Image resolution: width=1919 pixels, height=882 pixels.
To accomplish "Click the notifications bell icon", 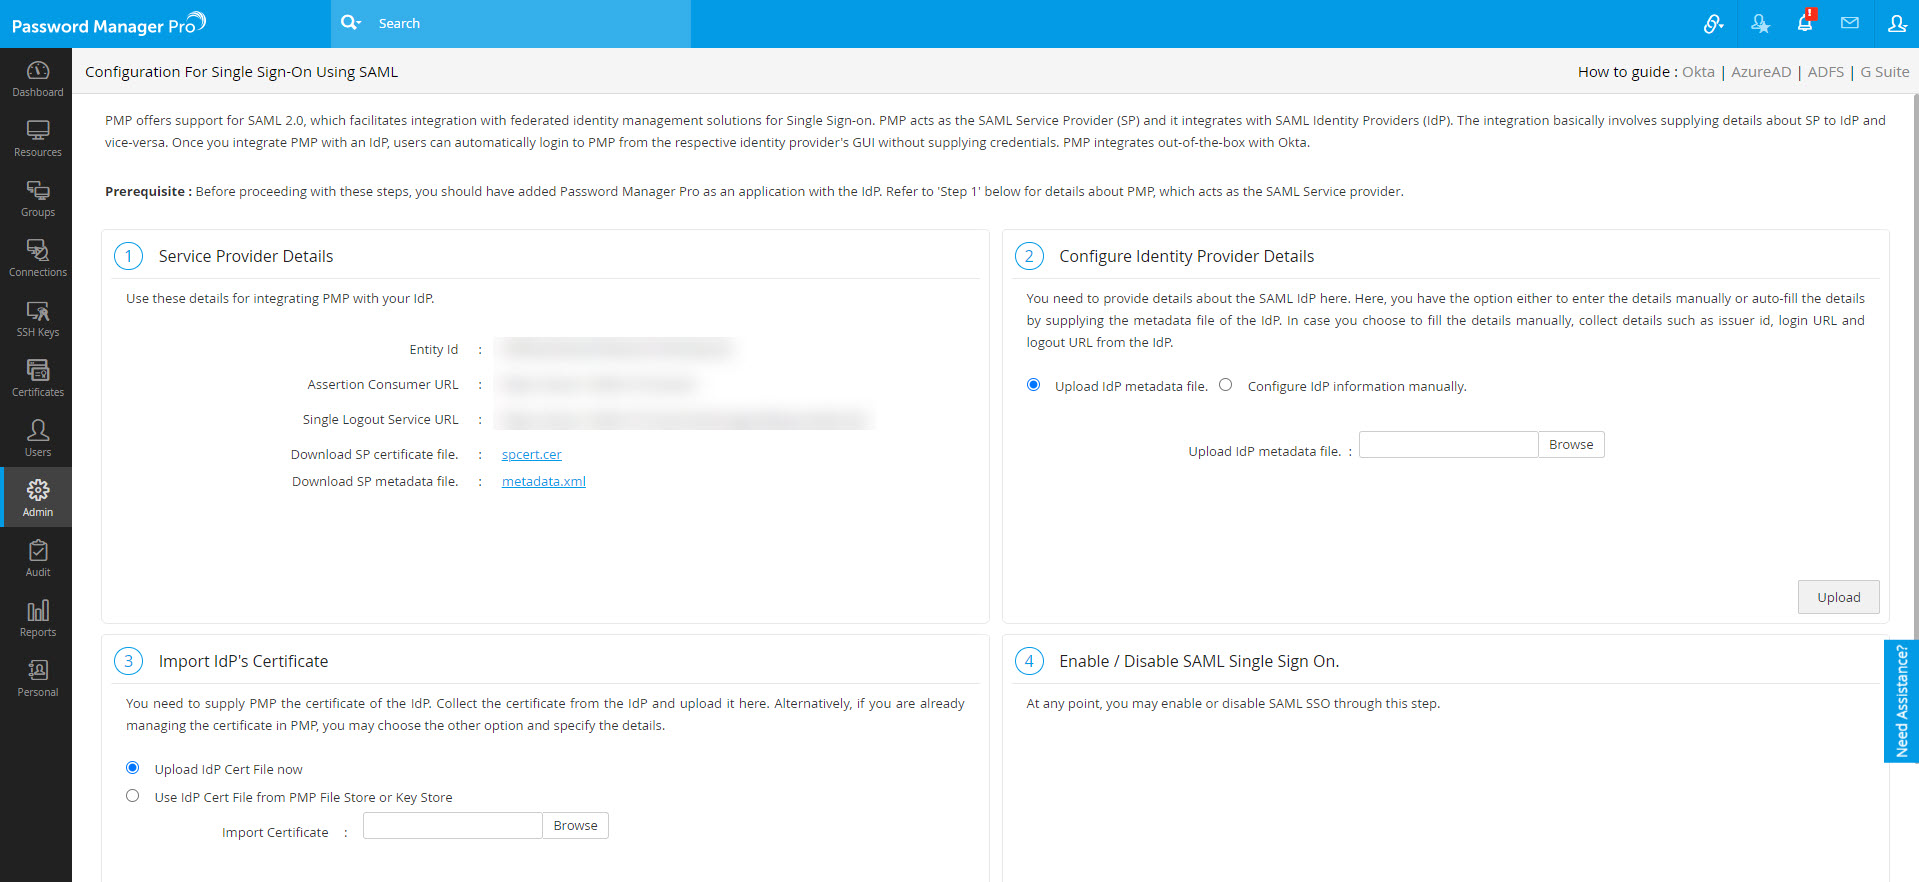I will [1804, 23].
